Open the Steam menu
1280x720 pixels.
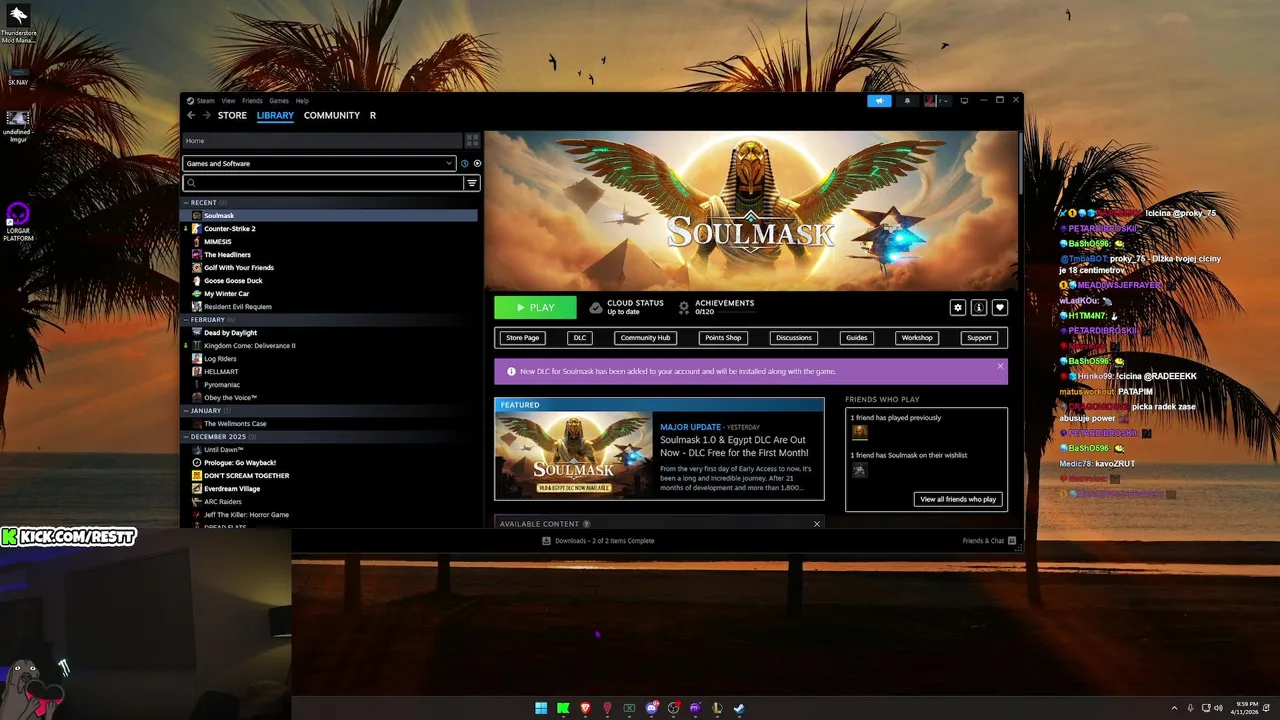coord(205,101)
